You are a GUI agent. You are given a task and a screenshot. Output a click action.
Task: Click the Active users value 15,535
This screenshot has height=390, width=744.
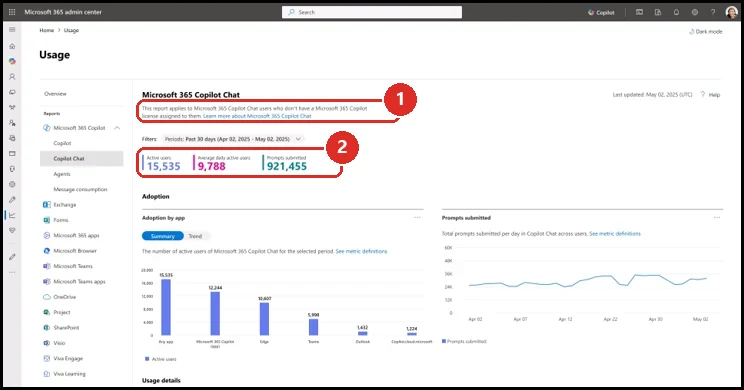(163, 166)
